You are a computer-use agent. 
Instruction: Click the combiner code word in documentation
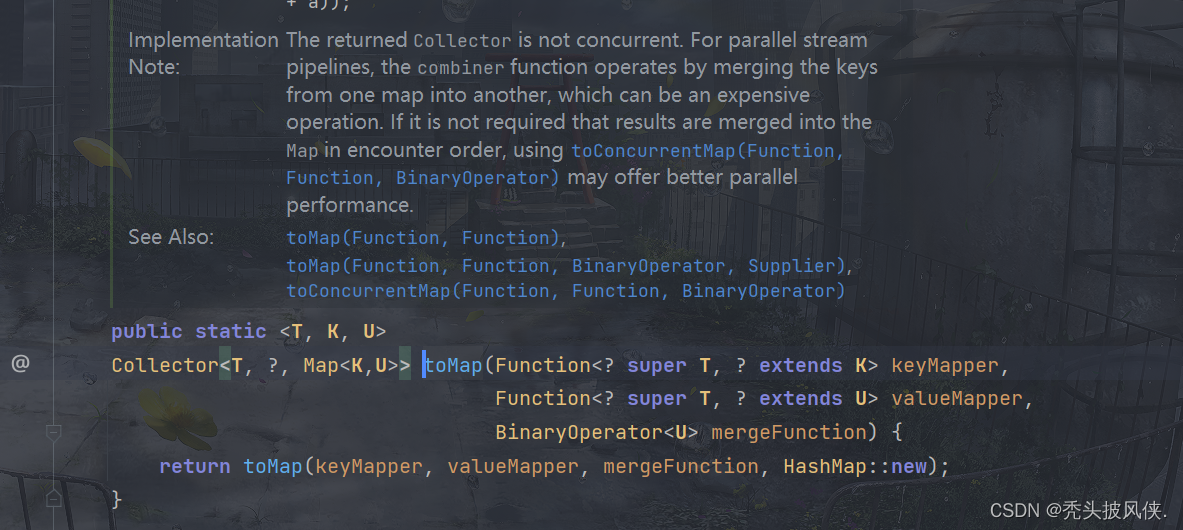pyautogui.click(x=460, y=68)
